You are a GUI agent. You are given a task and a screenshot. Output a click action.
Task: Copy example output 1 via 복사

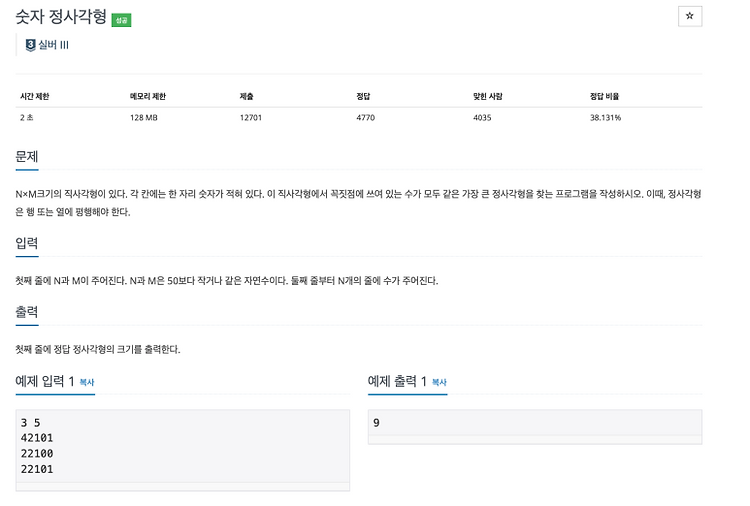[x=439, y=382]
